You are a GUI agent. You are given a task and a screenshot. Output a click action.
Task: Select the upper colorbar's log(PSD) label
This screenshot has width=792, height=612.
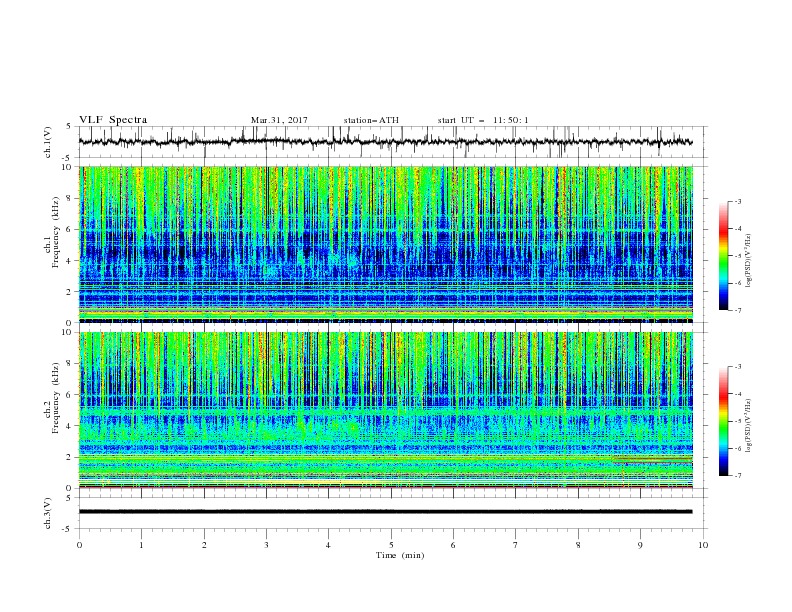point(750,261)
